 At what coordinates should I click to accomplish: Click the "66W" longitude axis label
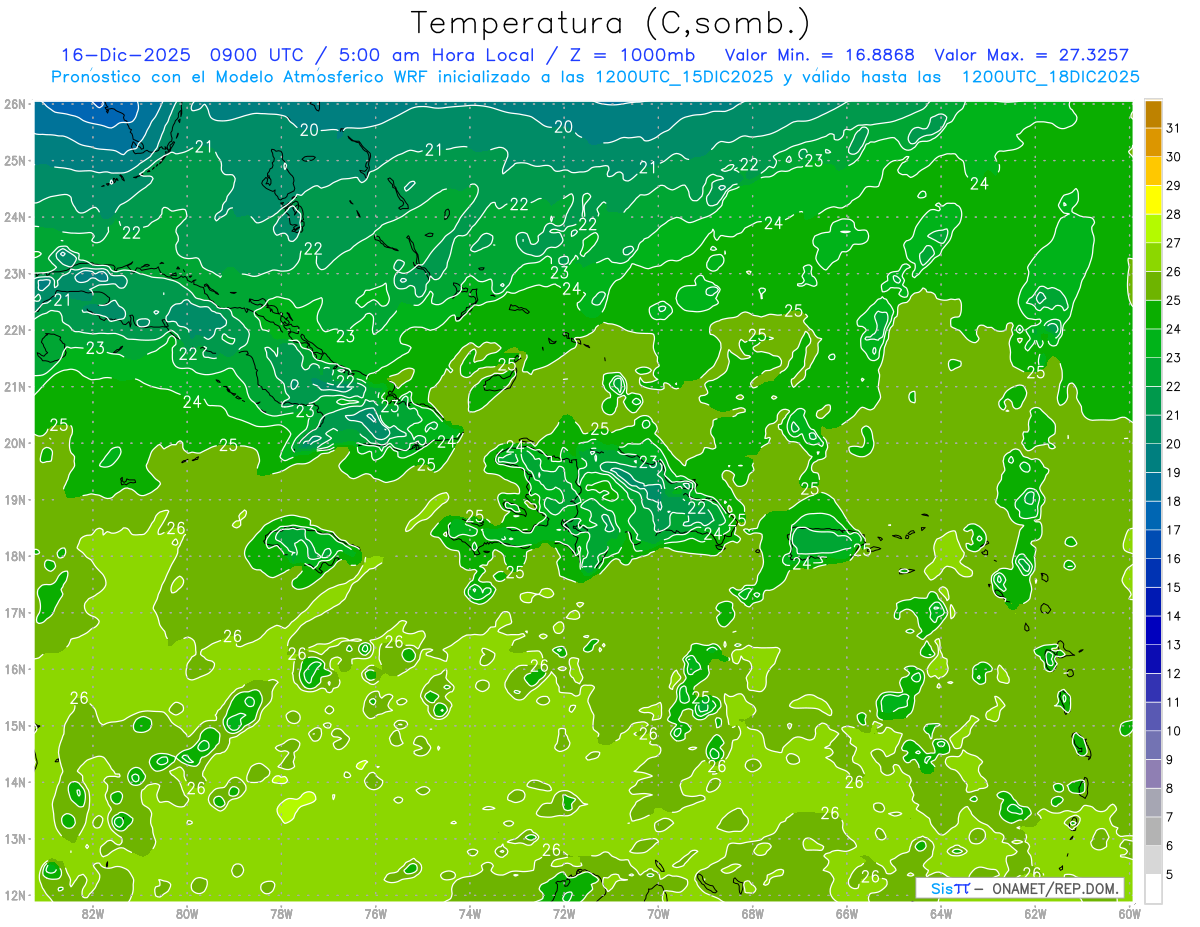847,913
